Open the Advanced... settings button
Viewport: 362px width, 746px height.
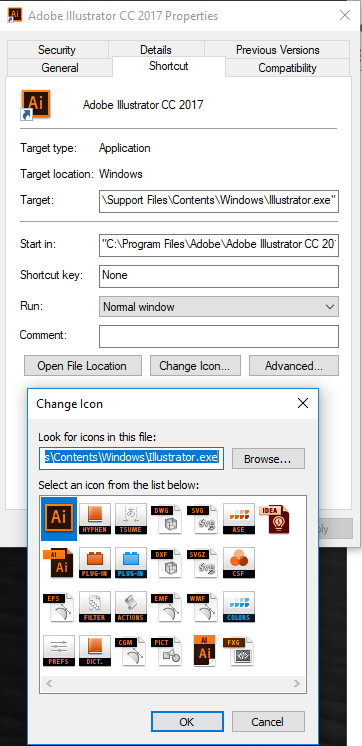coord(294,366)
